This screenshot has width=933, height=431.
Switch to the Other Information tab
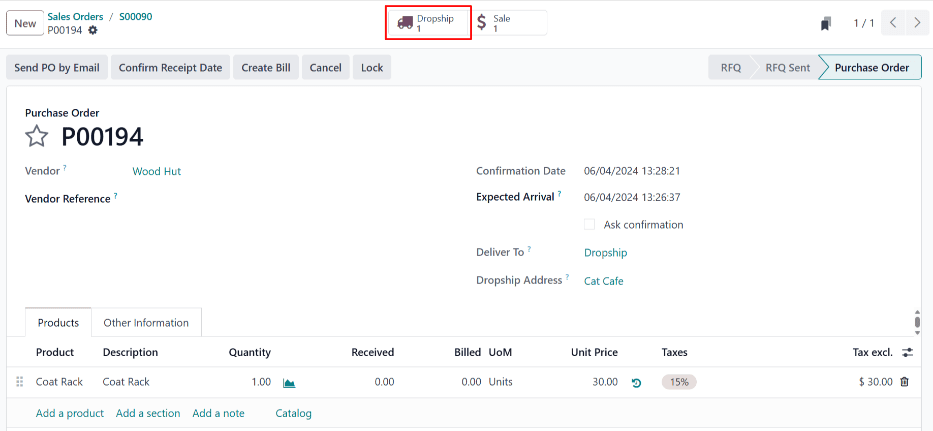[x=146, y=323]
